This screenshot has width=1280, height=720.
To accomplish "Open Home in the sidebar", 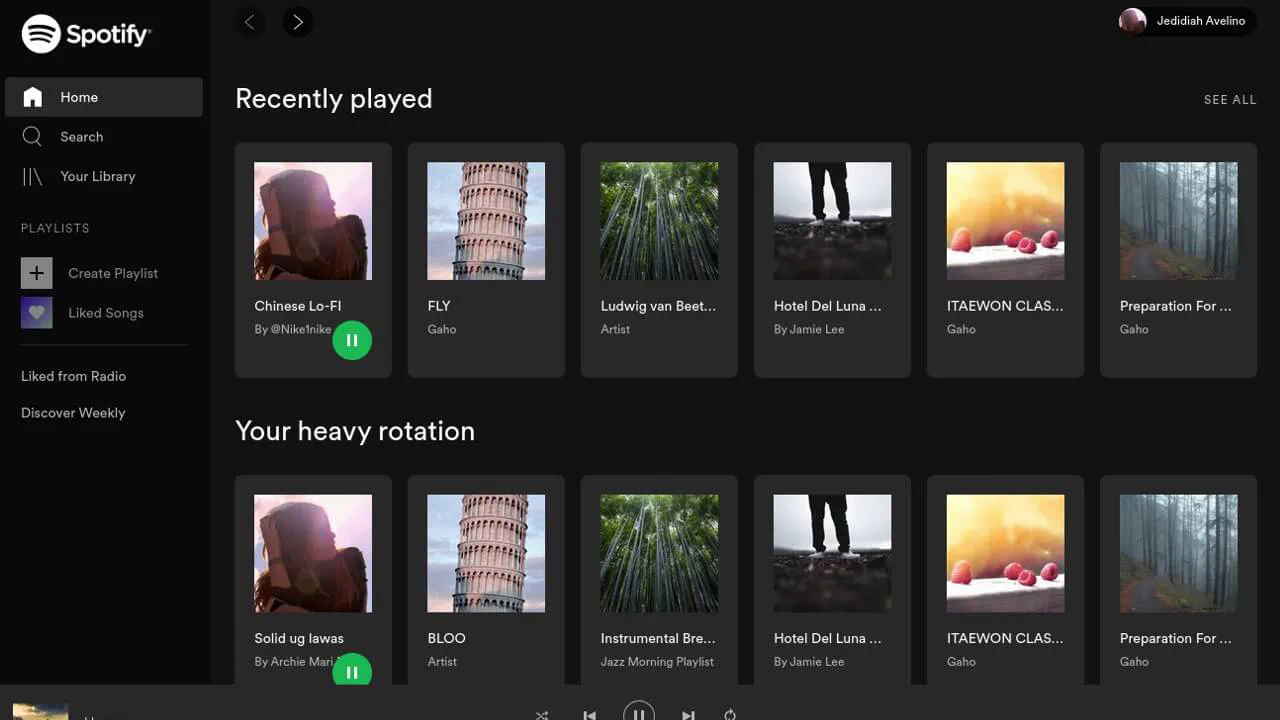I will pos(104,97).
